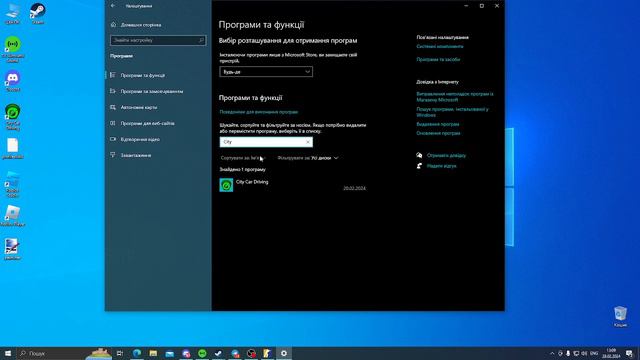The image size is (640, 360).
Task: Open the Roblox Studio desktop shortcut
Action: point(13,184)
